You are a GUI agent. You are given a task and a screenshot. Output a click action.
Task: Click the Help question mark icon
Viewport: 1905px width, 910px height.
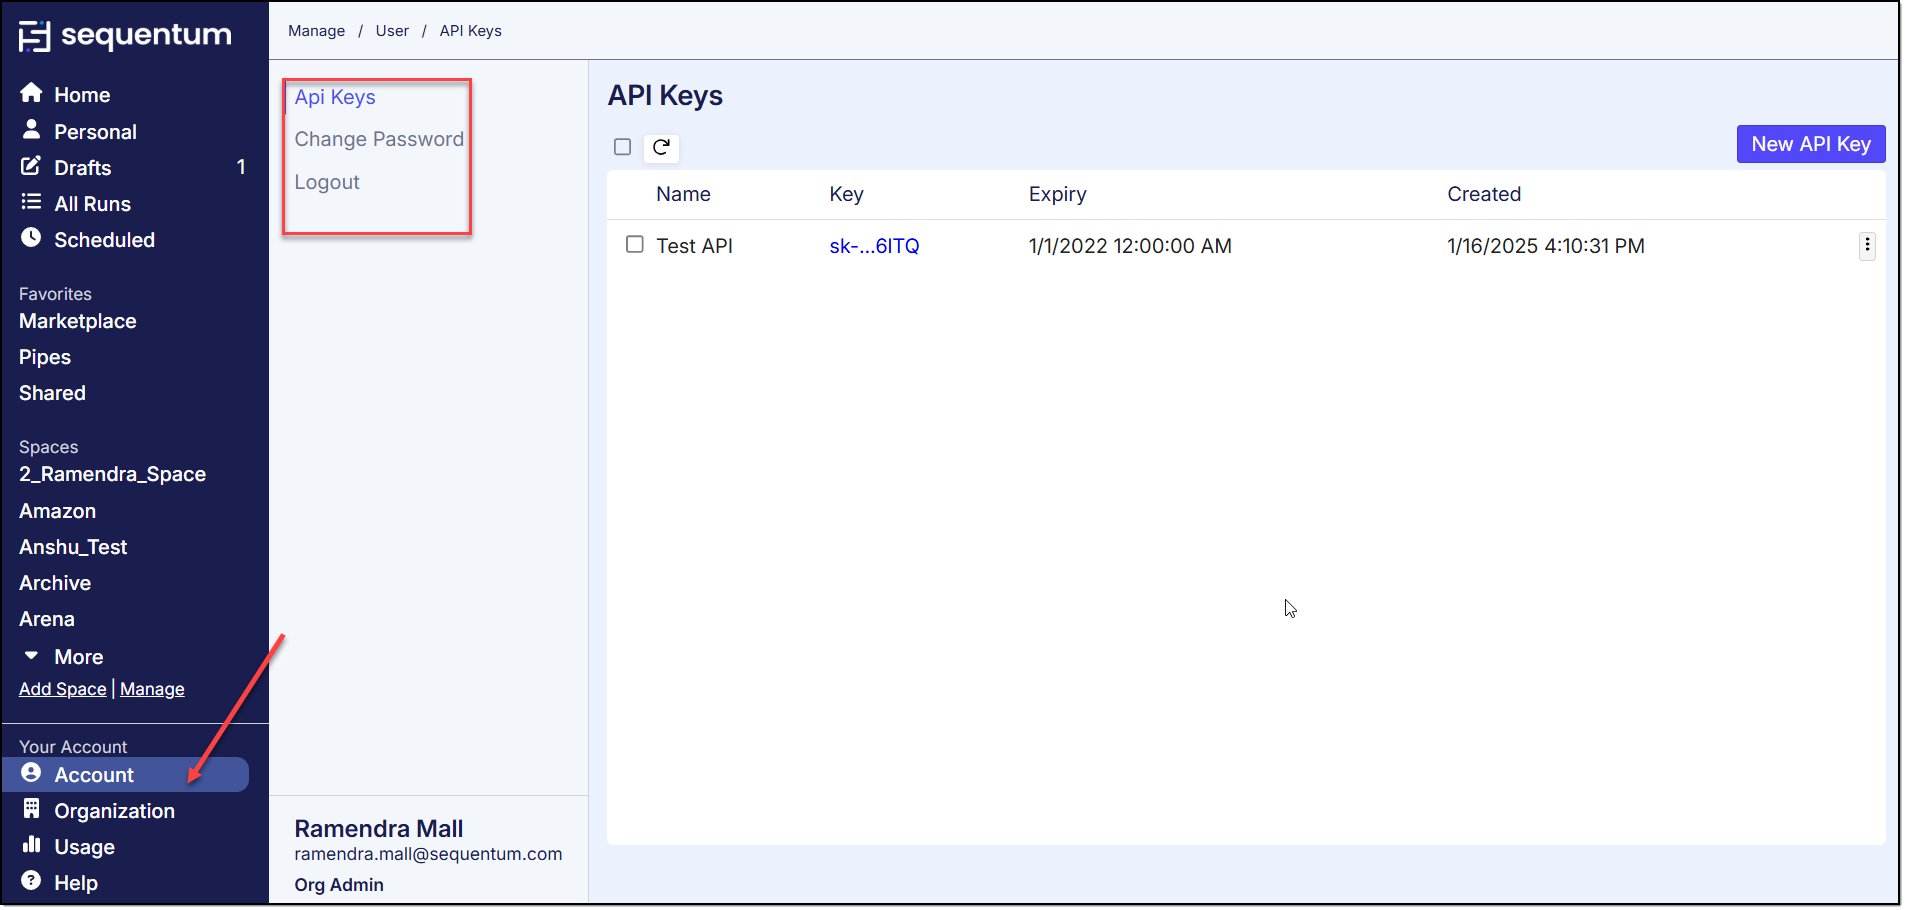pos(31,881)
